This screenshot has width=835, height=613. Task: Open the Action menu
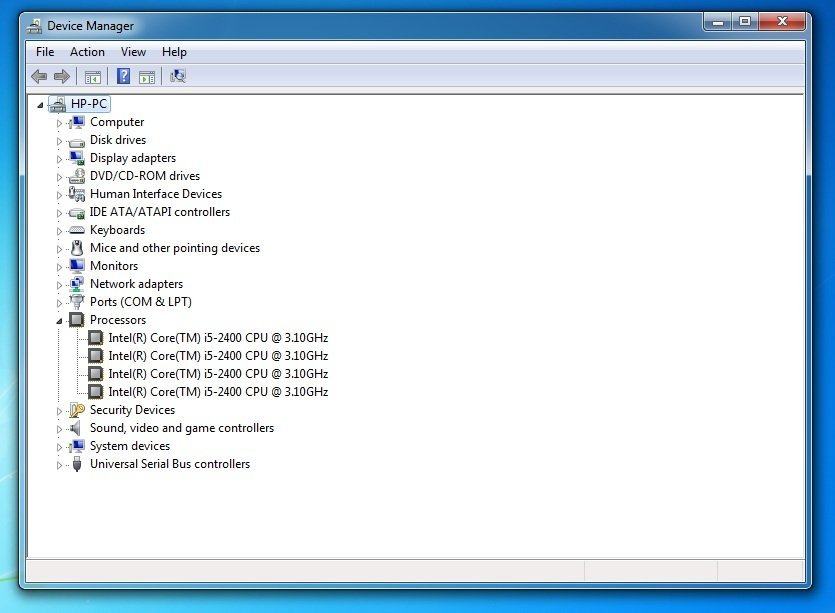87,52
